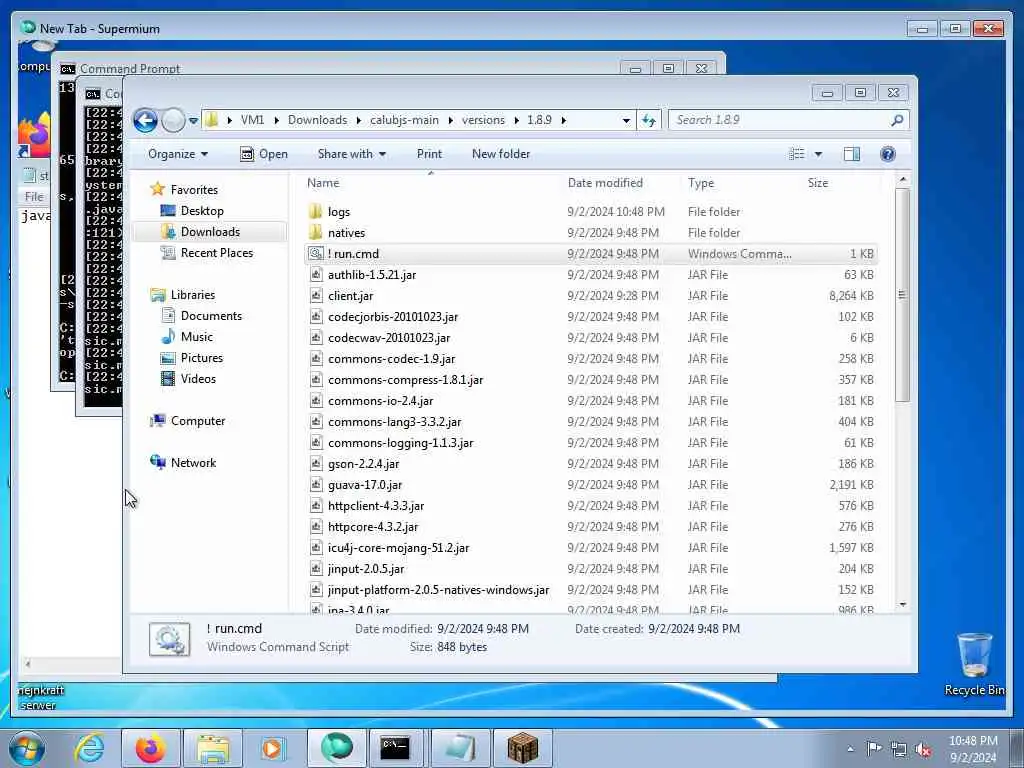Click the refresh button beside the address bar

click(x=648, y=120)
